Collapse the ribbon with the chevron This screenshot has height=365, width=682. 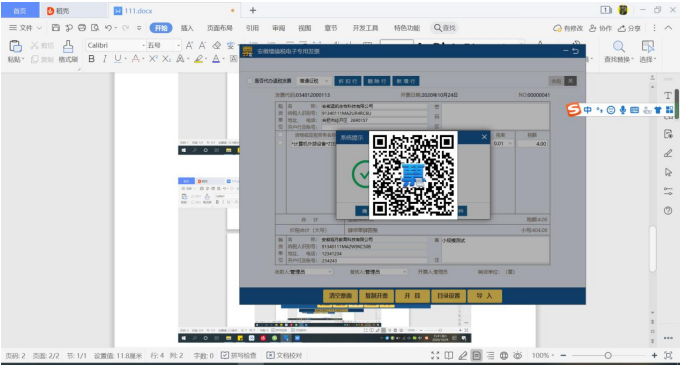[x=669, y=28]
